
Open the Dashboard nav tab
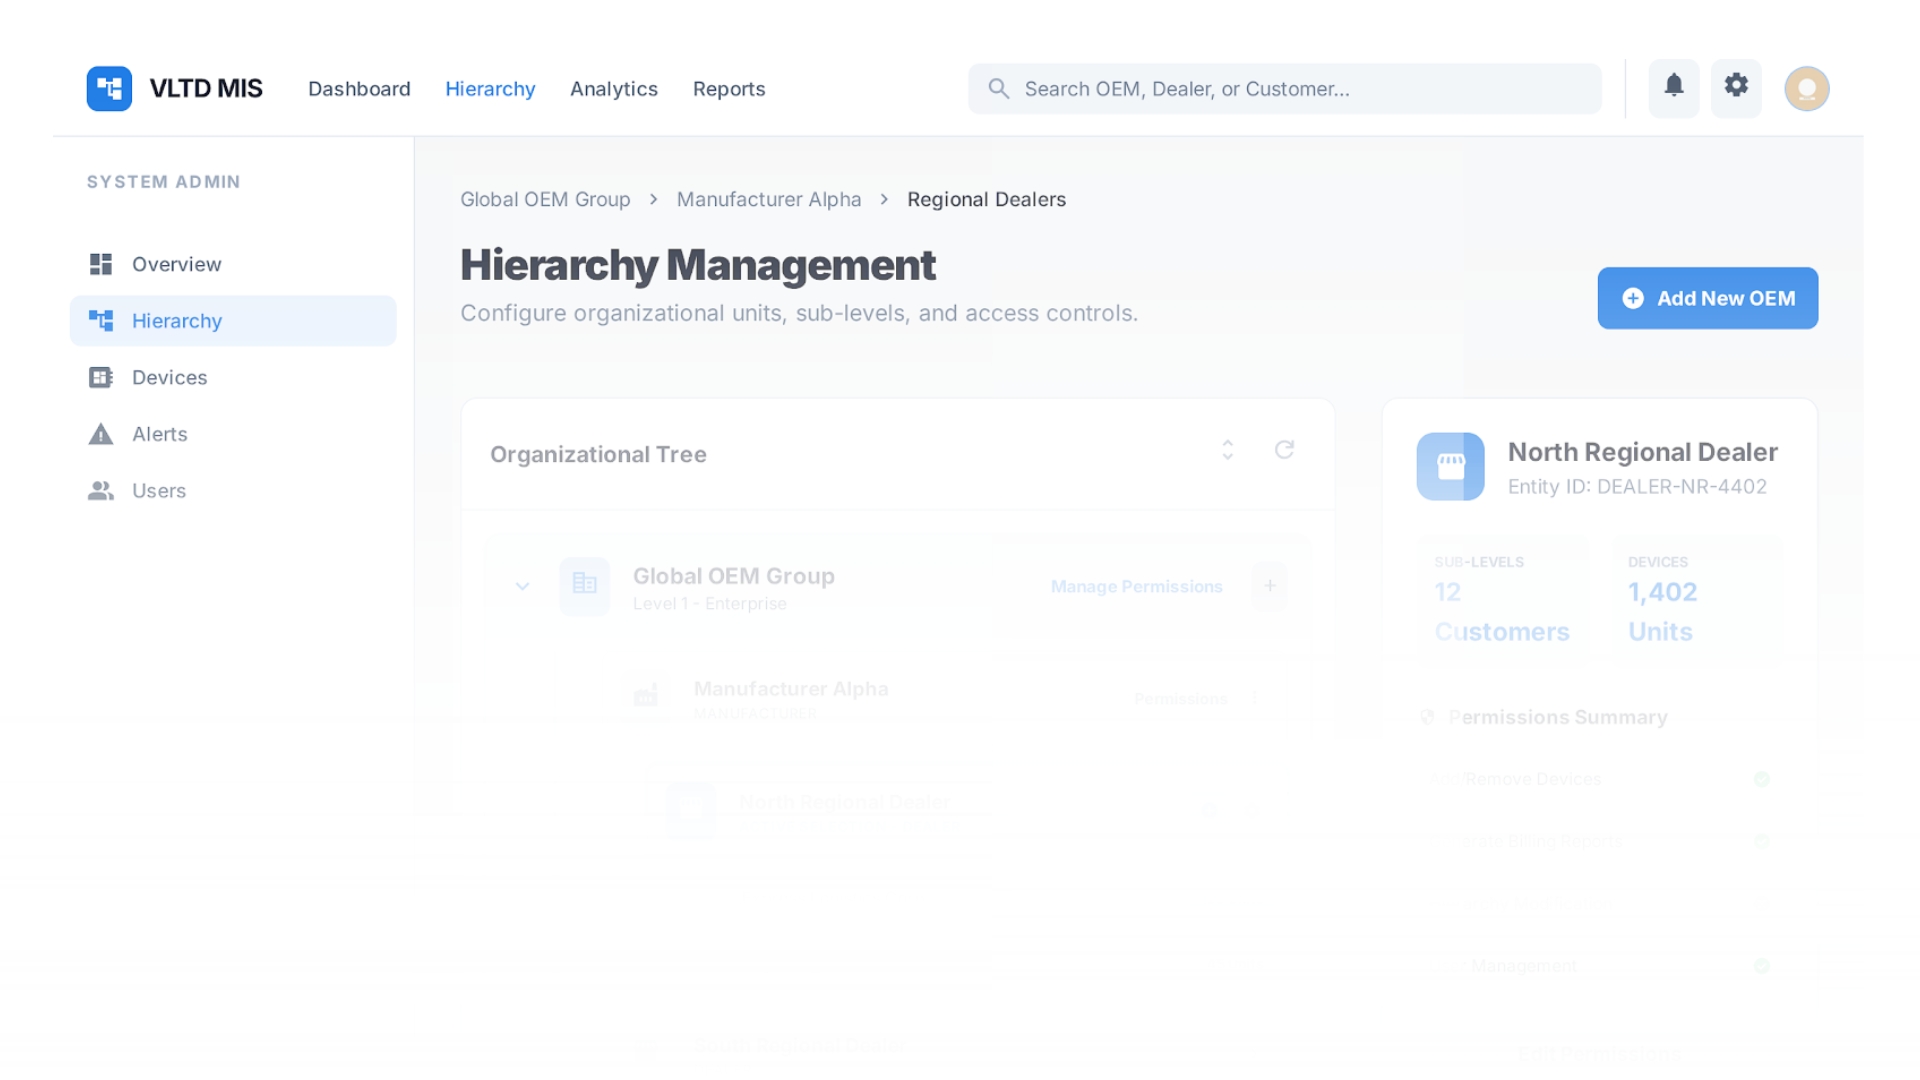359,89
